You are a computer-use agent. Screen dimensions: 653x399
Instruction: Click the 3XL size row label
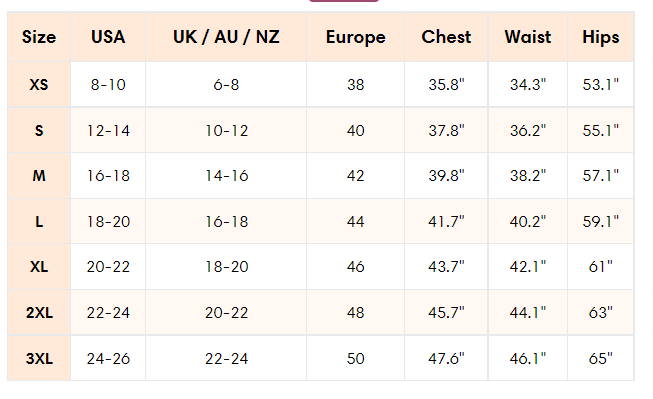coord(39,358)
